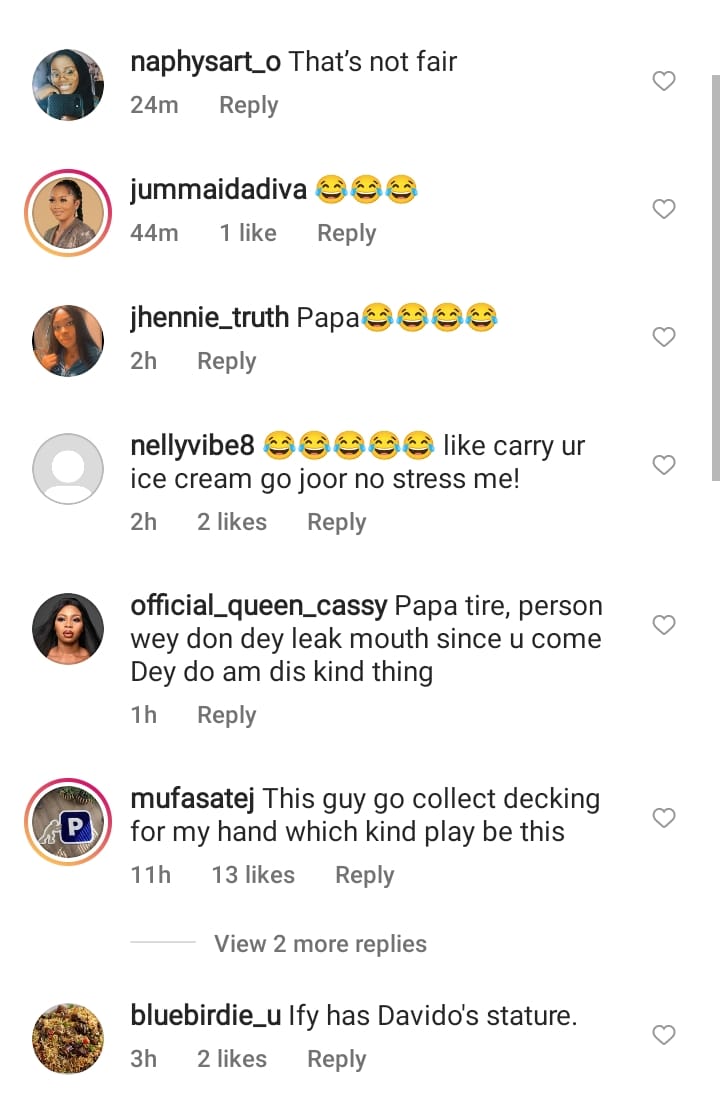
Task: Expand View 2 more replies
Action: point(320,944)
